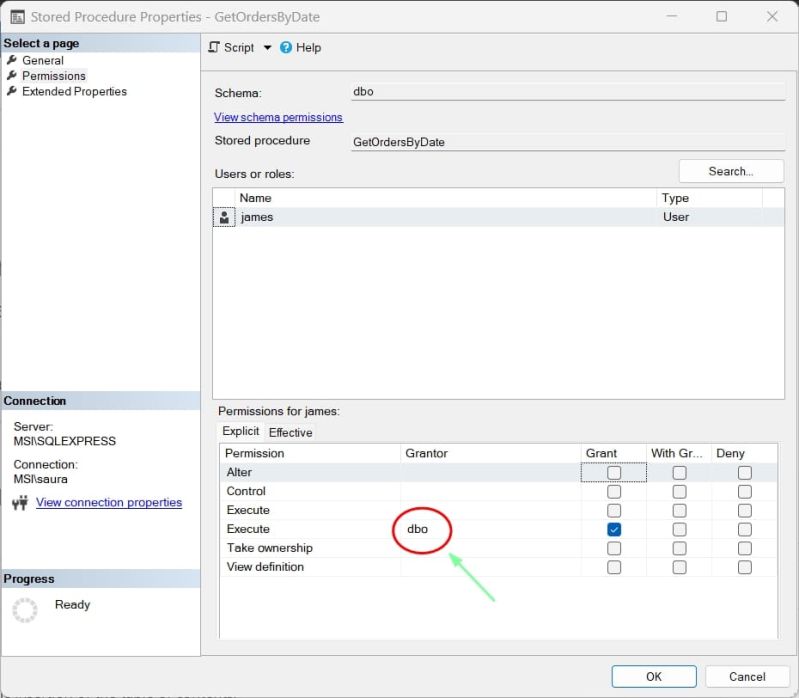The height and width of the screenshot is (698, 799).
Task: Maximize the properties window
Action: click(x=722, y=16)
